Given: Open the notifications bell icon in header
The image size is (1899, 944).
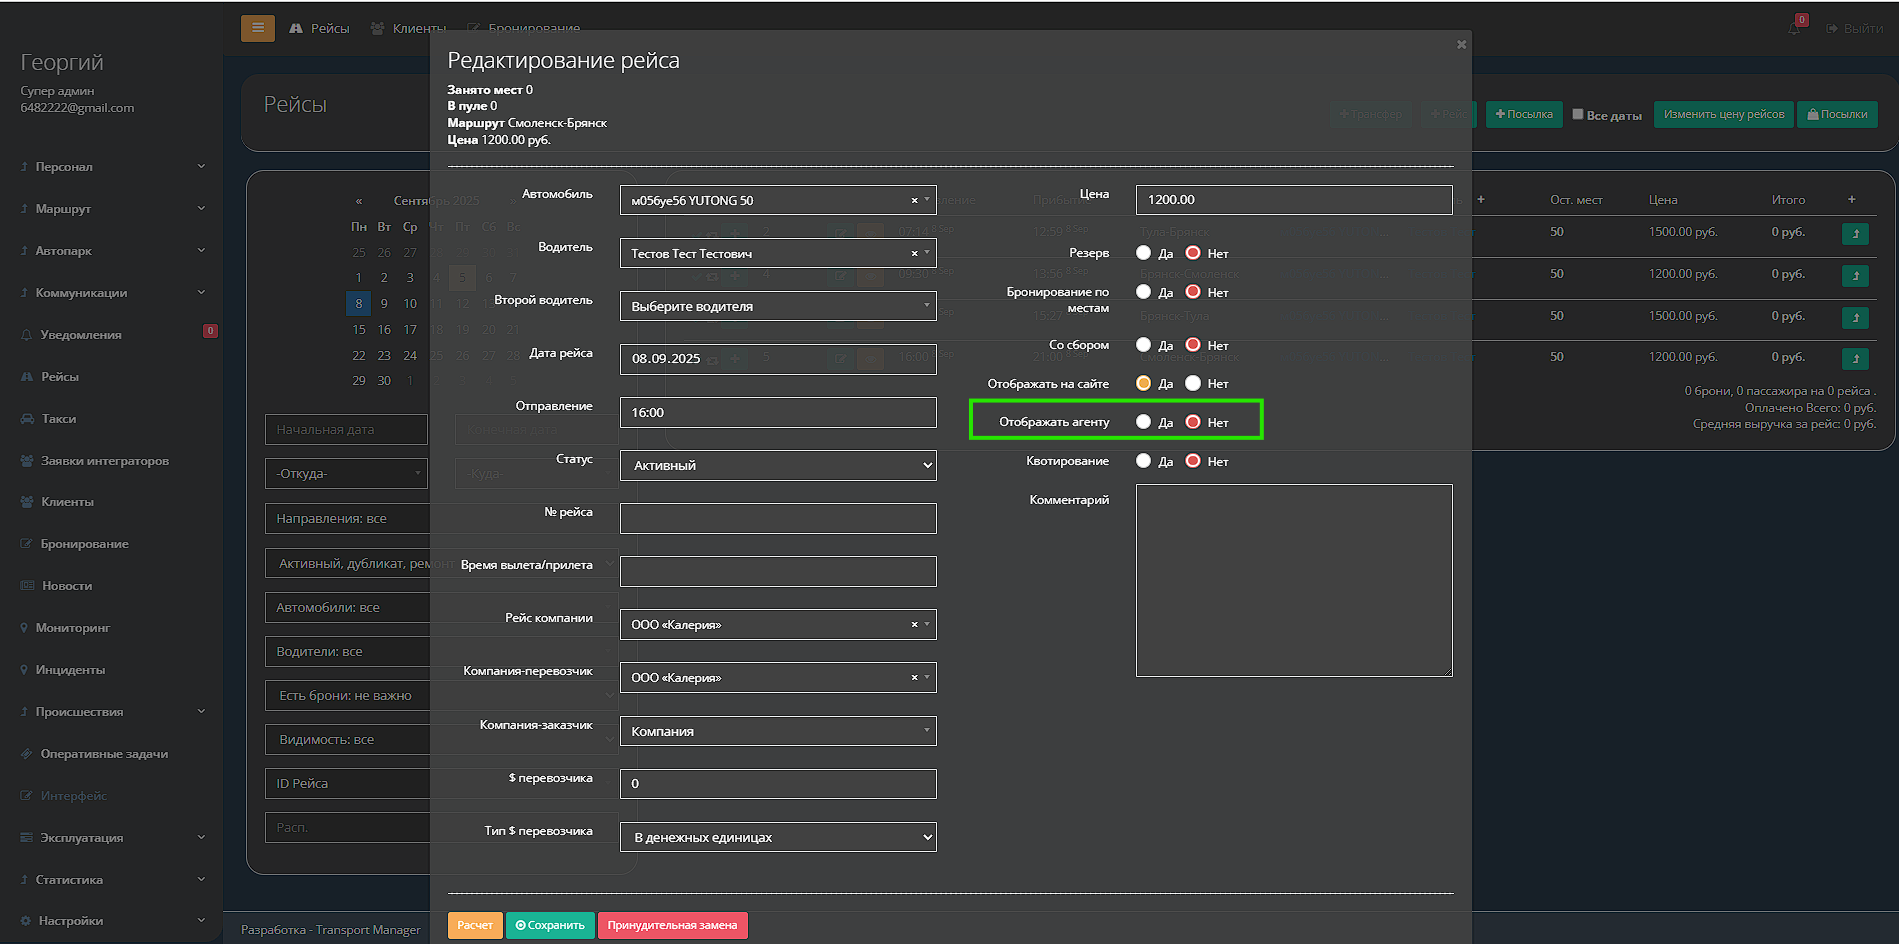Looking at the screenshot, I should point(1794,28).
